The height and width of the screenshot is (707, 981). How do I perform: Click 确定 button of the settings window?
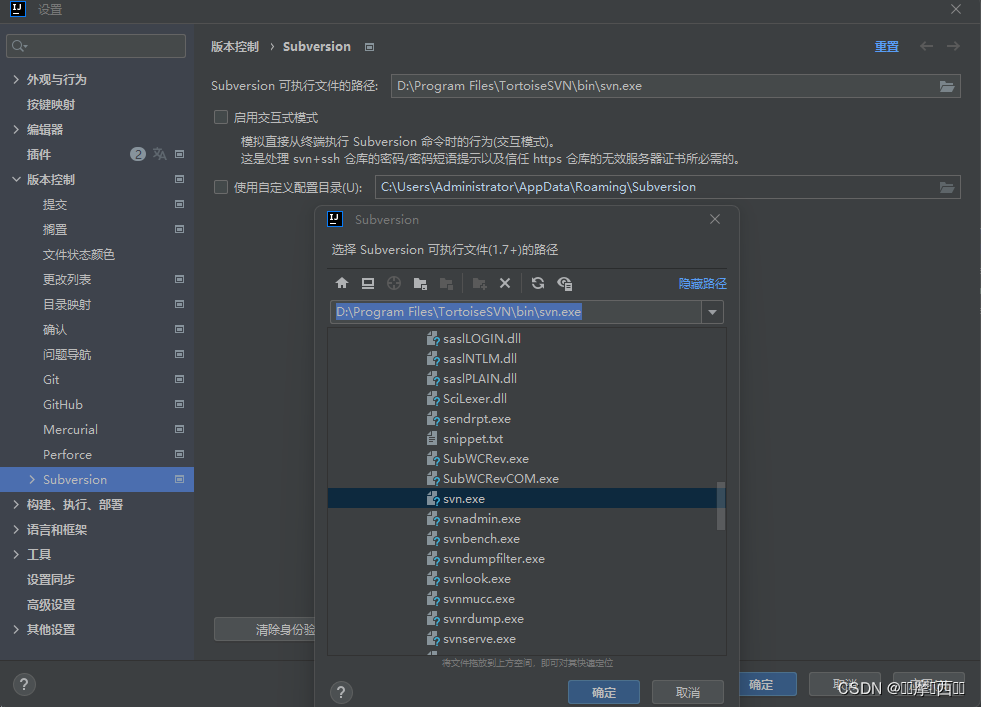point(768,684)
